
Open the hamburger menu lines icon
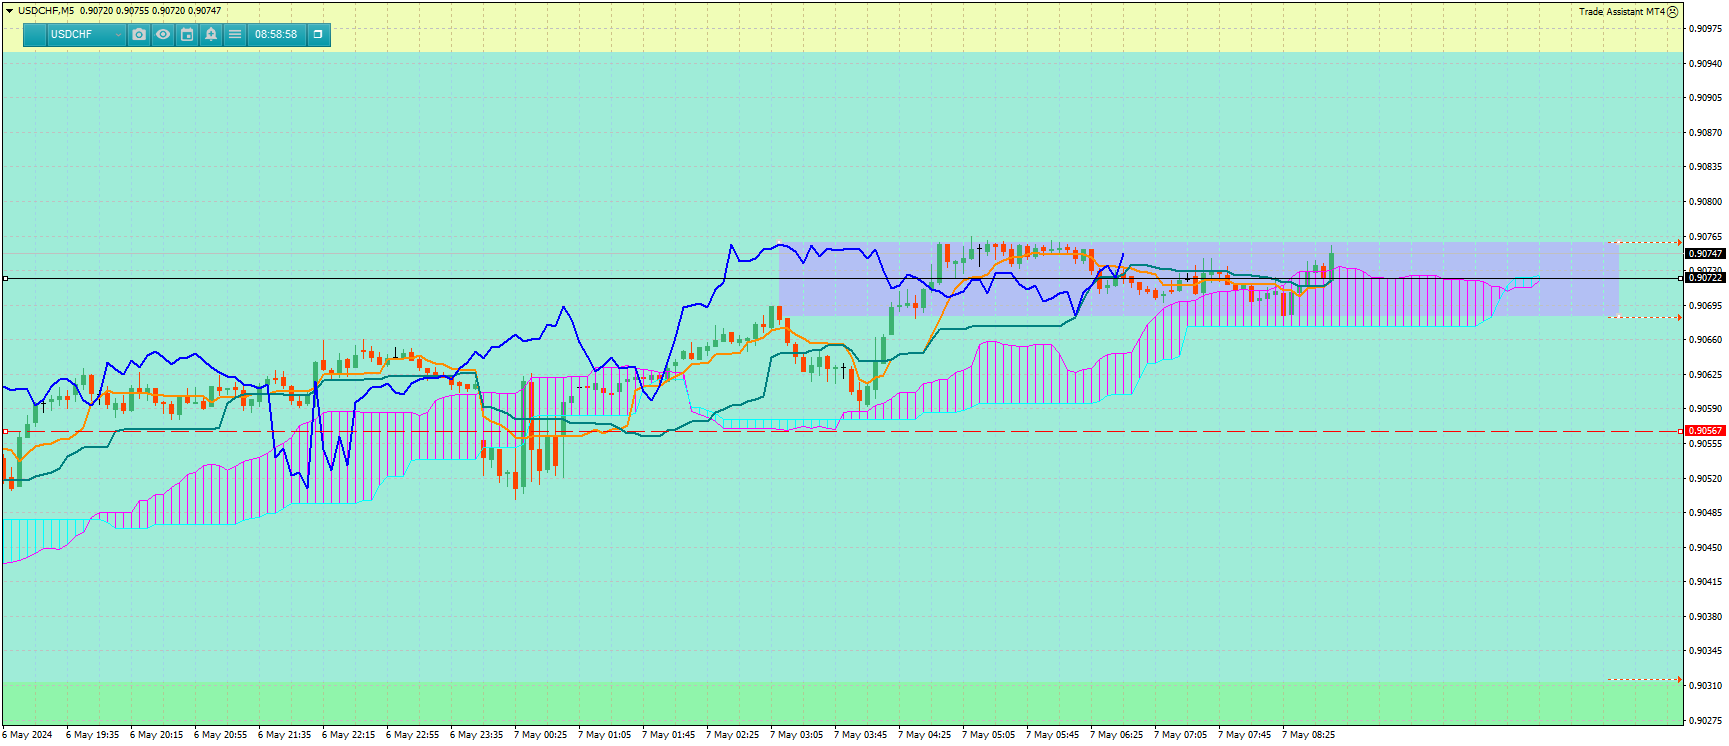235,34
